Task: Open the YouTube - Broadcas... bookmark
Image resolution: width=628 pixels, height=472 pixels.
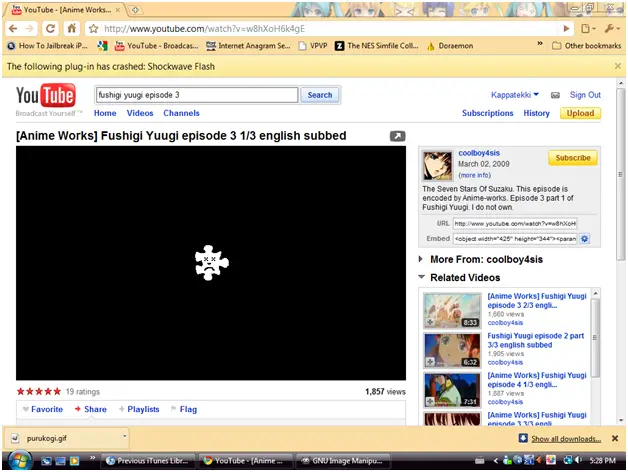Action: click(156, 46)
